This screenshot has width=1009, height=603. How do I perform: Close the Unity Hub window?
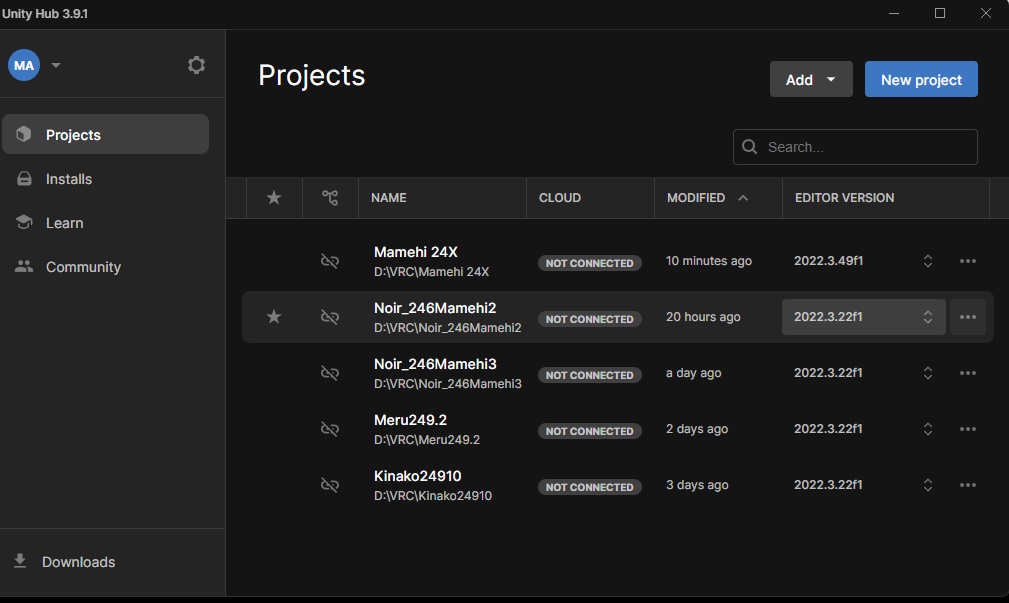coord(985,13)
